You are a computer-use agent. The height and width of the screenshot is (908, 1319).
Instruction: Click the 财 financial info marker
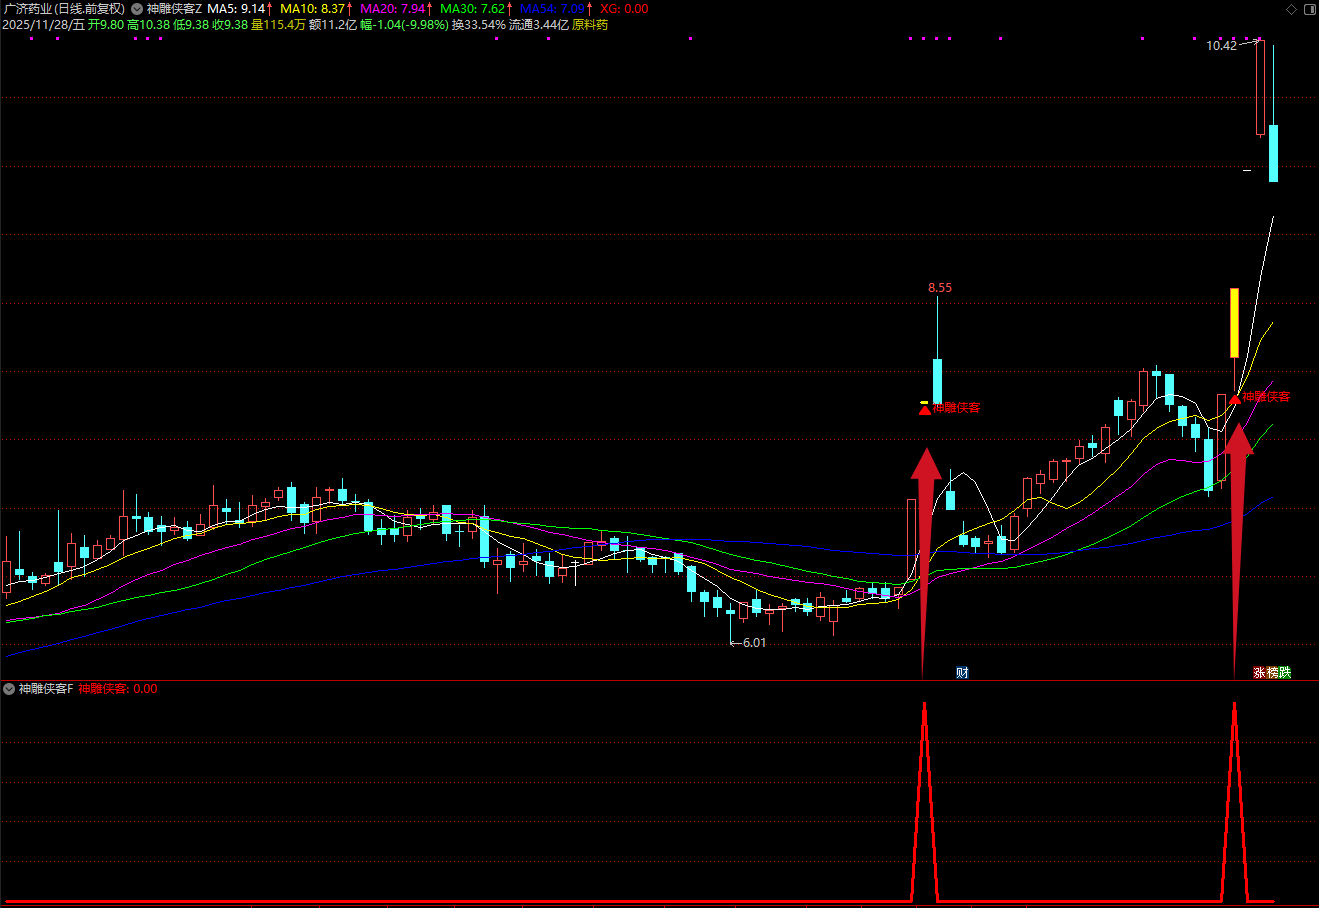pyautogui.click(x=962, y=673)
